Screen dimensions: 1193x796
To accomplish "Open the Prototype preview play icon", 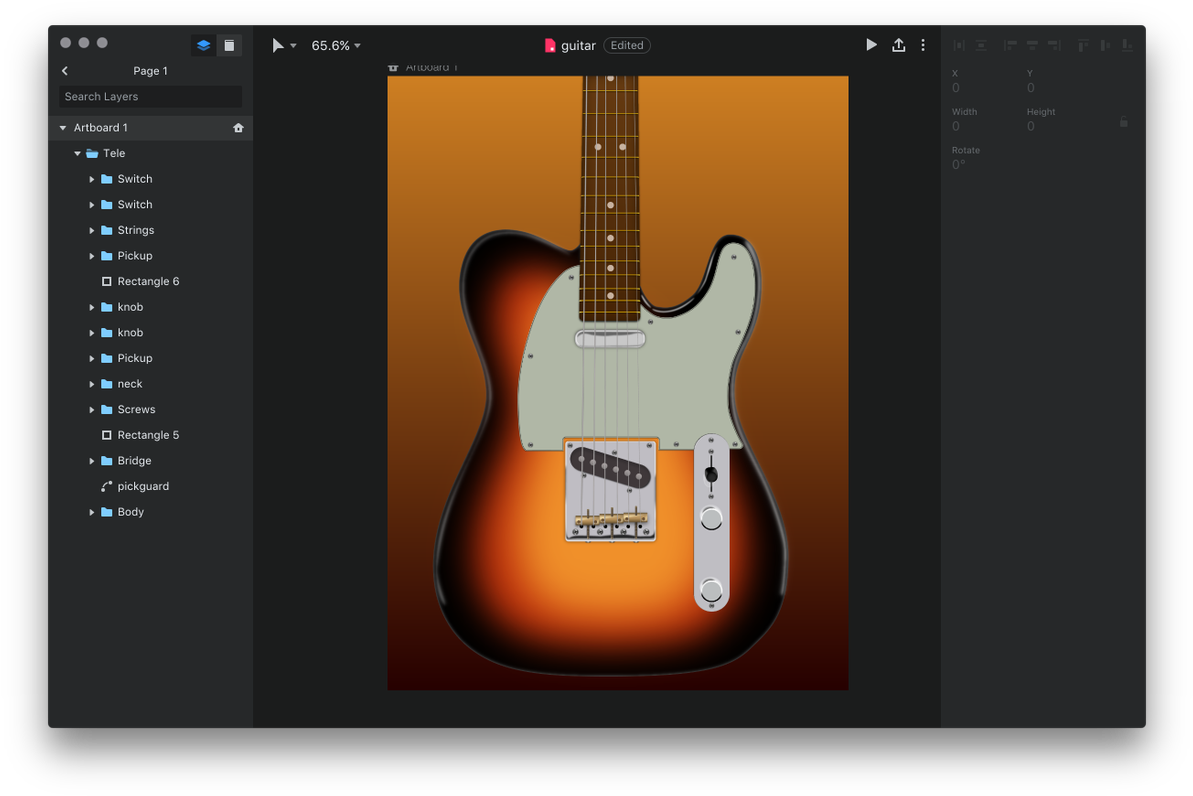I will coord(871,45).
